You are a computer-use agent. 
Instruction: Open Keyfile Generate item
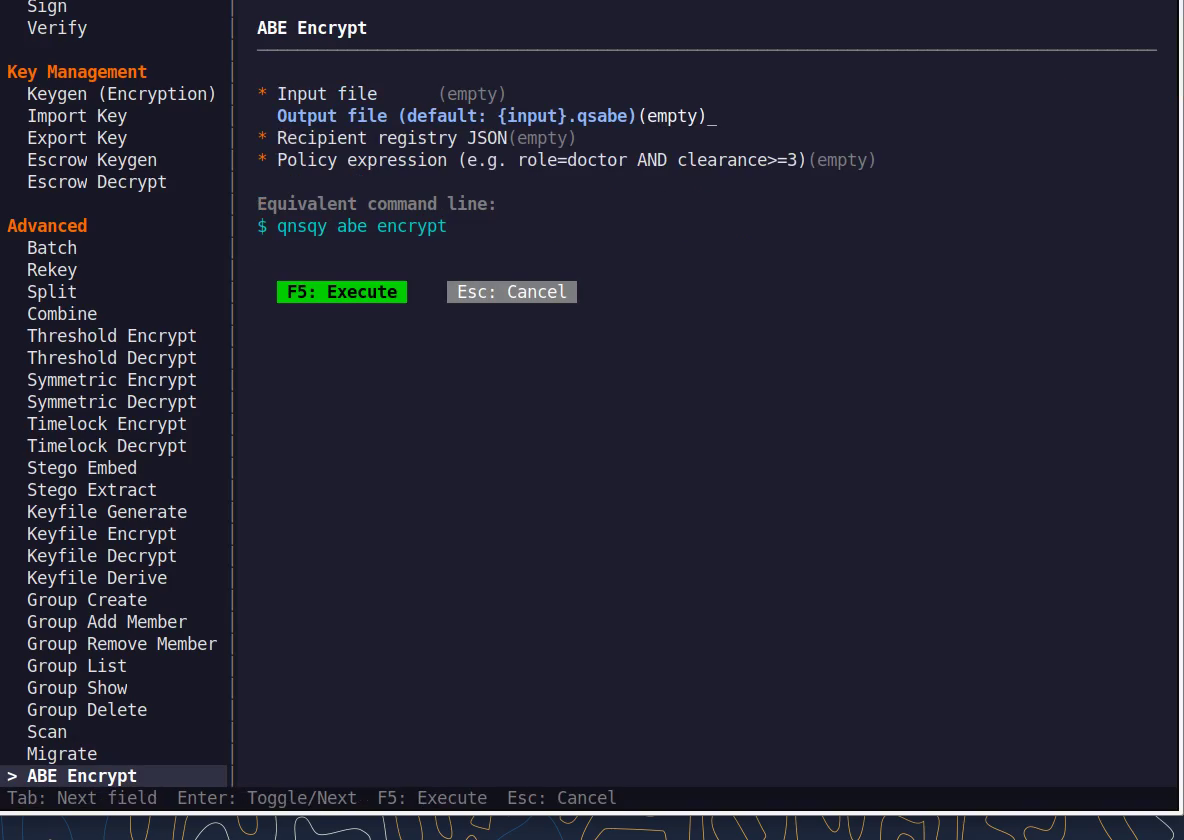(x=107, y=511)
